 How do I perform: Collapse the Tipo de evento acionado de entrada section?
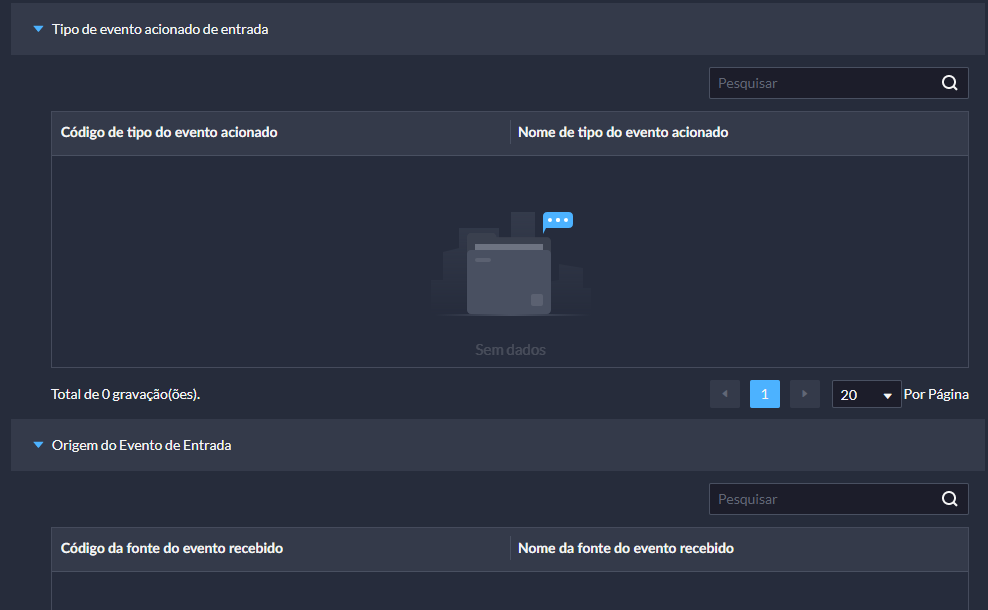38,29
